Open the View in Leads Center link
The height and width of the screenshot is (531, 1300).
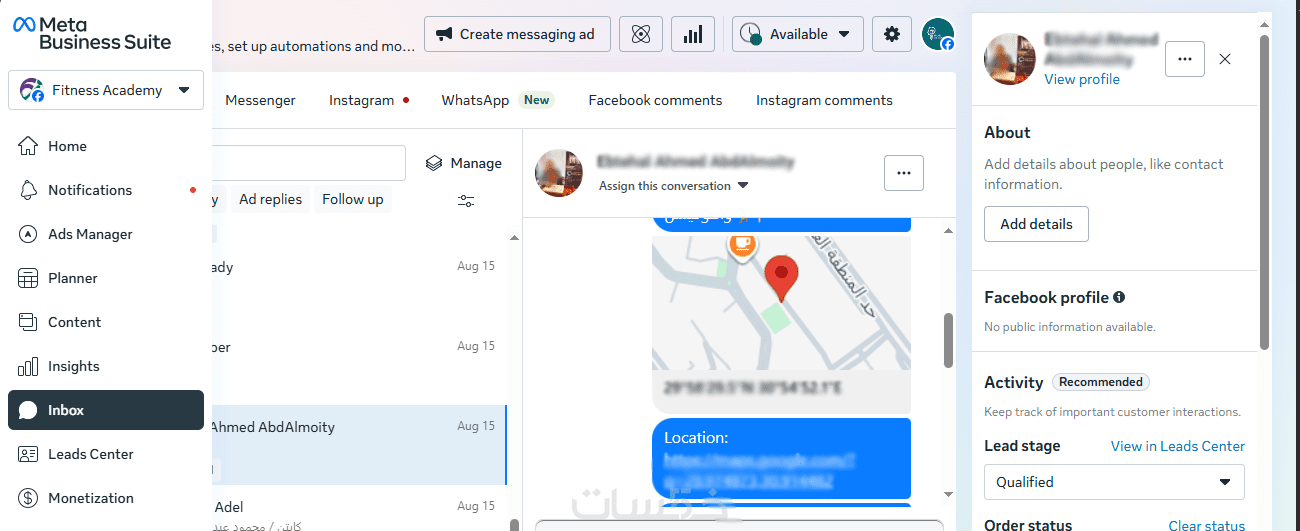pos(1178,446)
